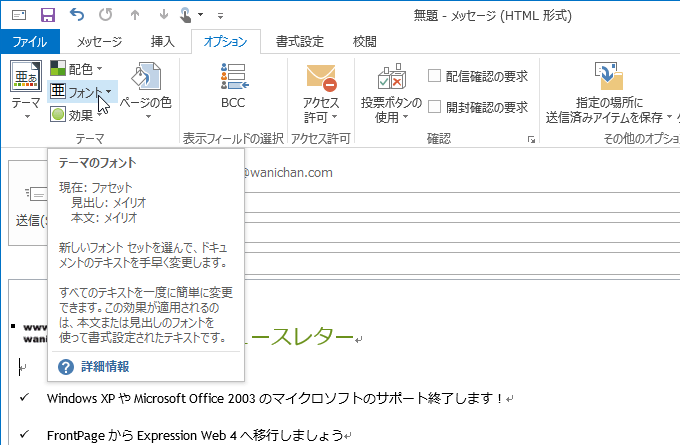
Task: Open the 確認 group dialog launcher
Action: tap(531, 139)
